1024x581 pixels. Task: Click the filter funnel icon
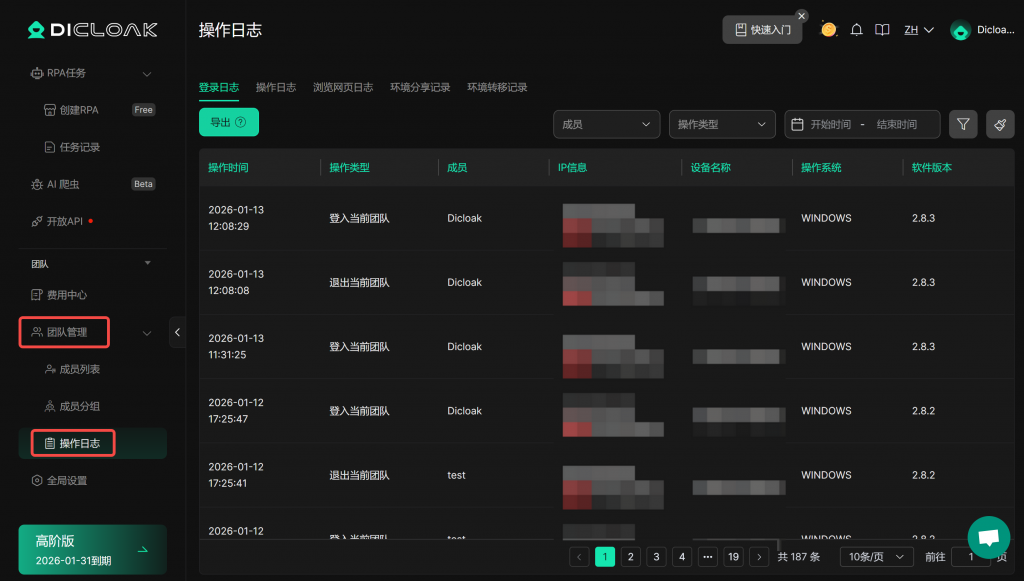pos(963,124)
